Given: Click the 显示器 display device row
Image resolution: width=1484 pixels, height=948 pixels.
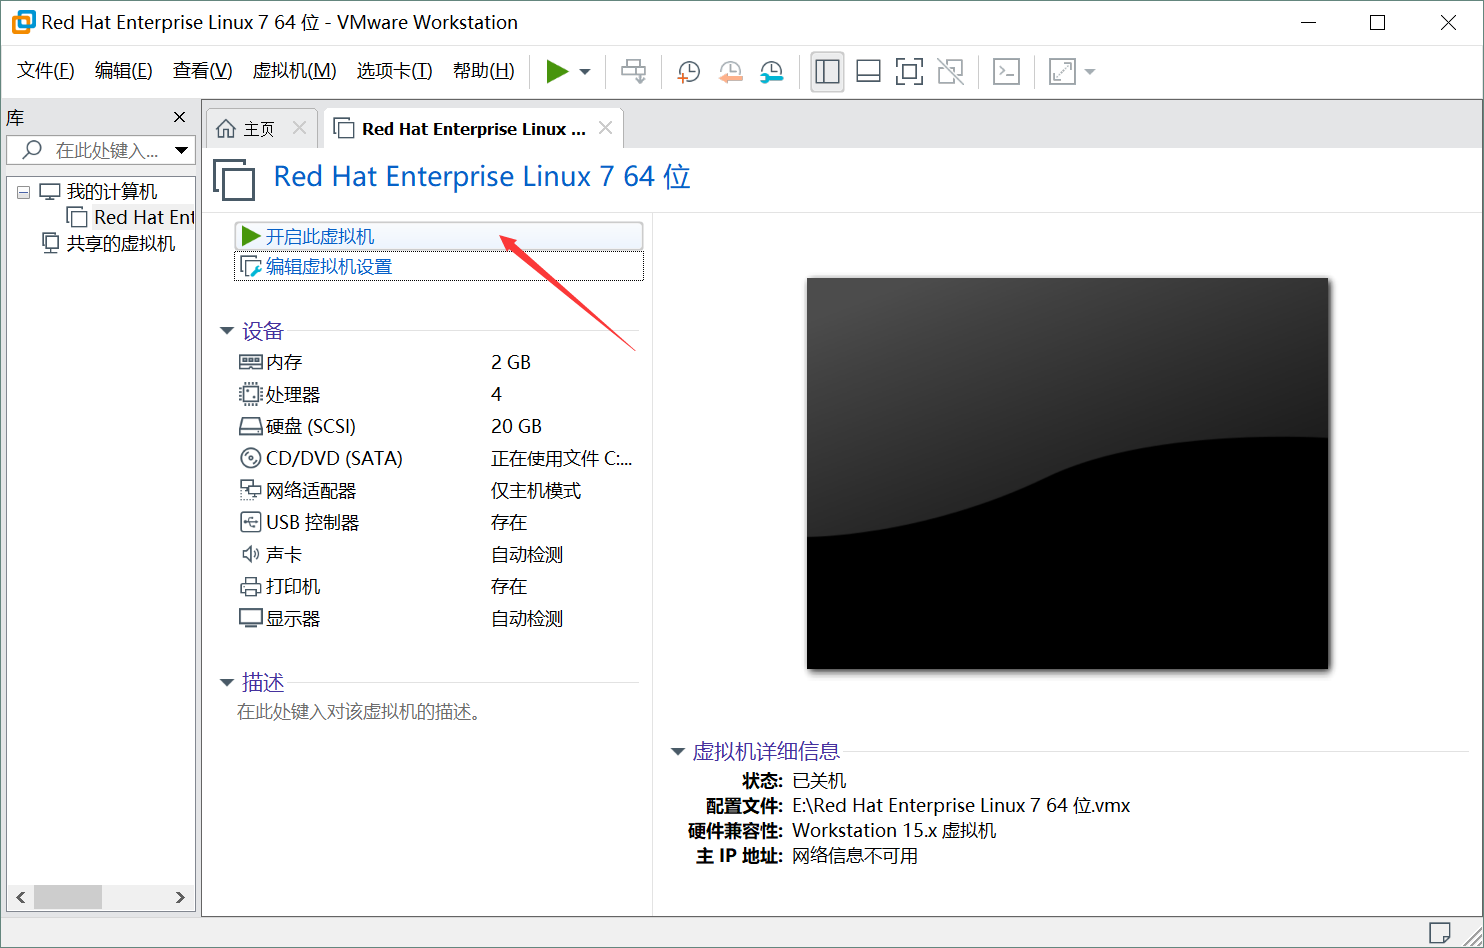Looking at the screenshot, I should point(438,618).
